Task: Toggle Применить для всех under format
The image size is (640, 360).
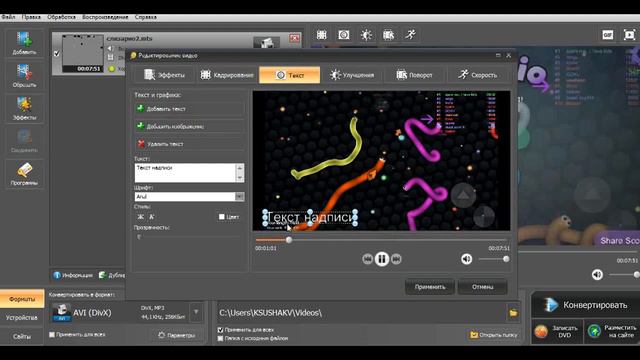Action: tap(52, 335)
